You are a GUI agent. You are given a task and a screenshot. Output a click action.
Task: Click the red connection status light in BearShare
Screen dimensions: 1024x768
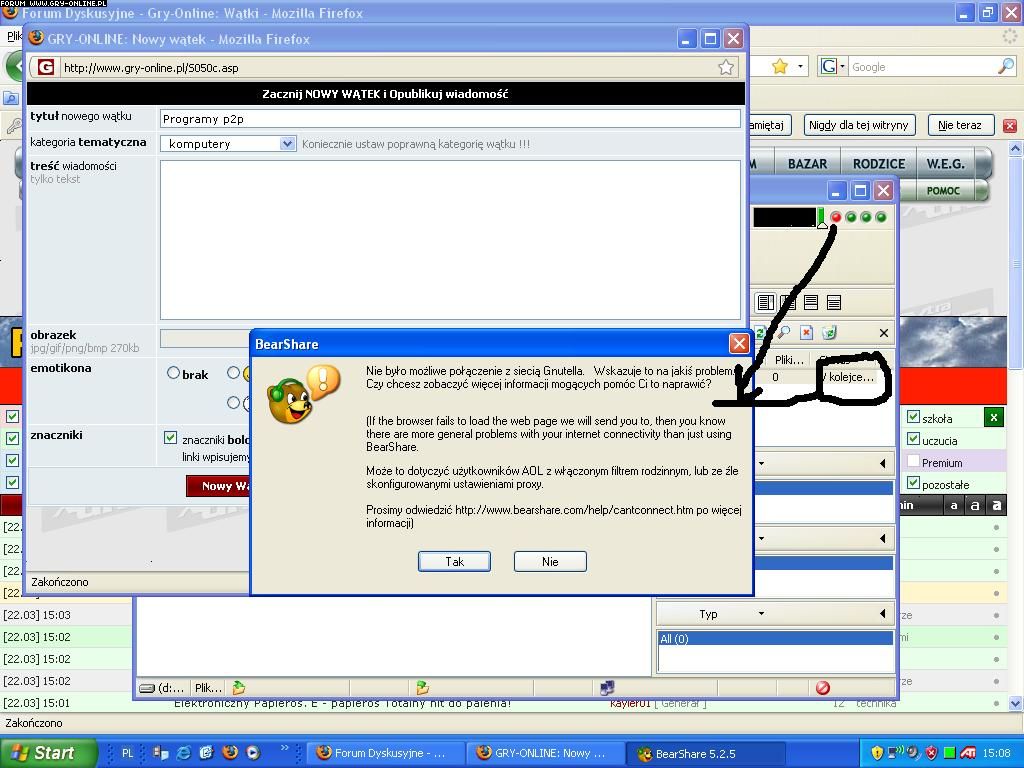836,217
